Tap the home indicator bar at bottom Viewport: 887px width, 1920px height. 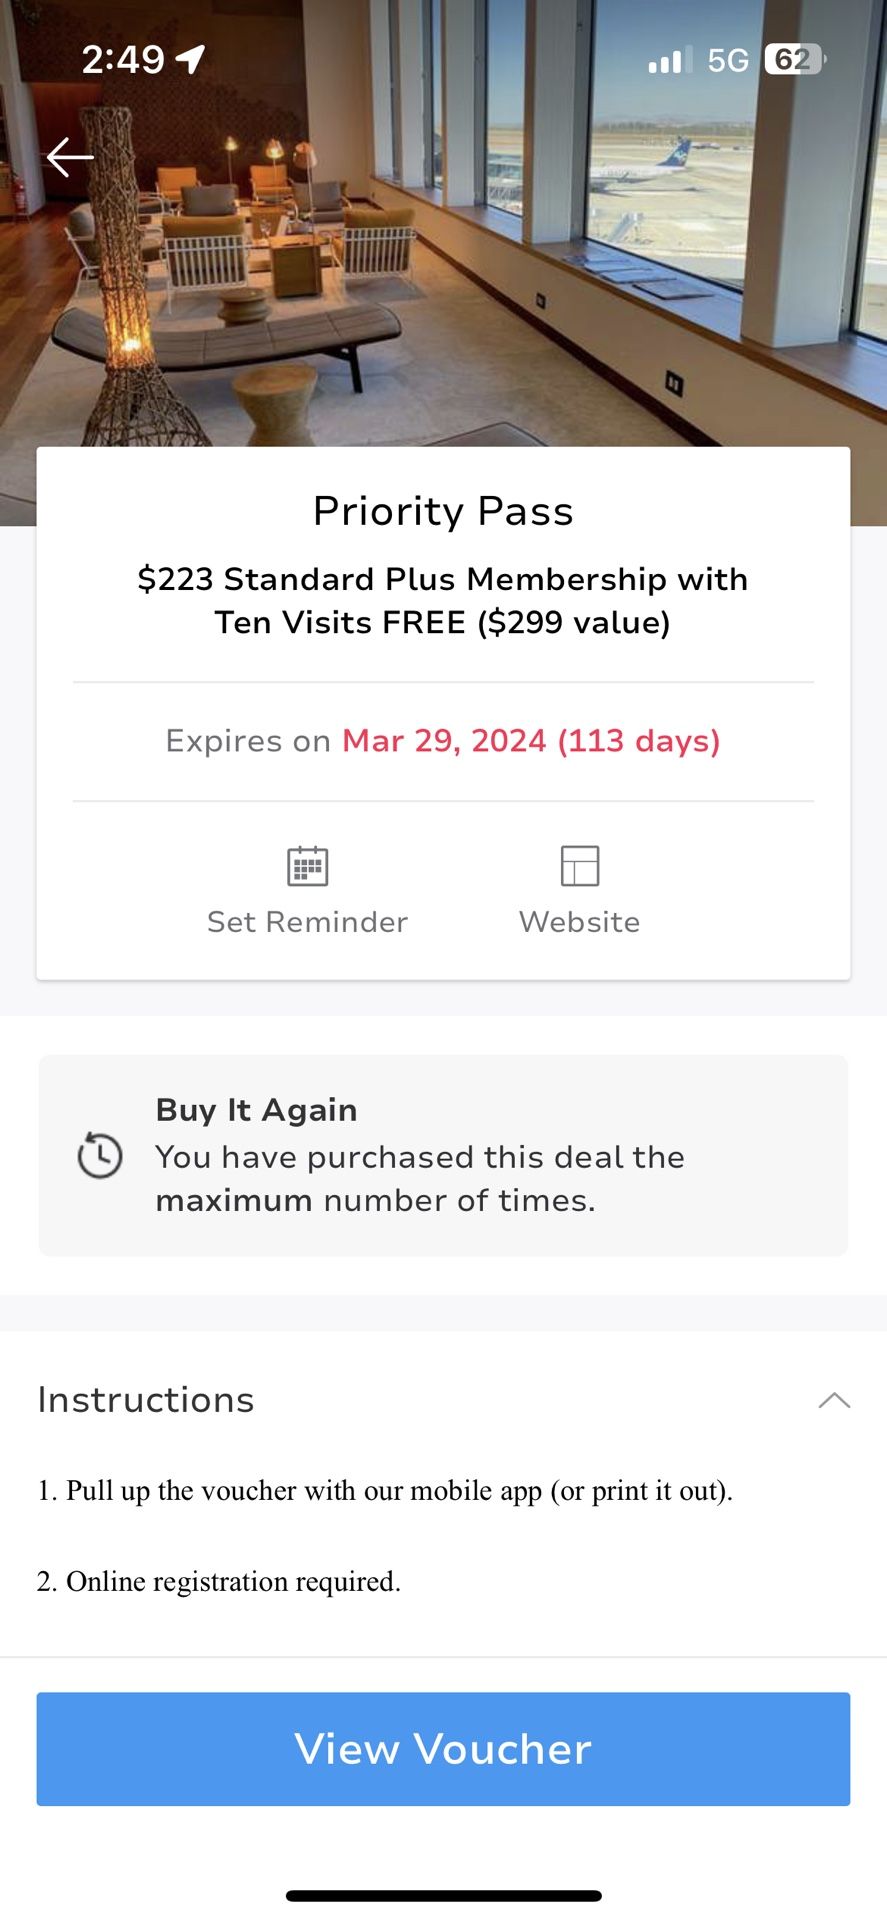click(444, 1896)
